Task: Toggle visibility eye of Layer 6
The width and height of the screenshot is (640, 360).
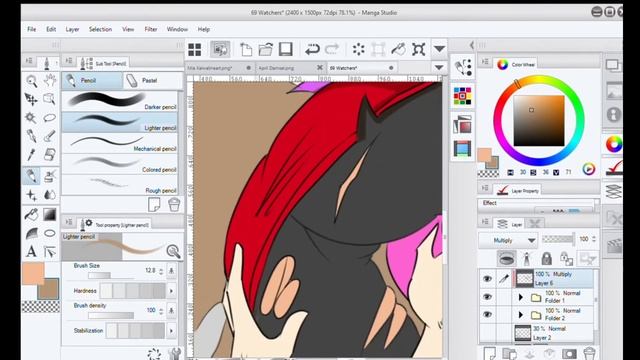Action: (487, 279)
